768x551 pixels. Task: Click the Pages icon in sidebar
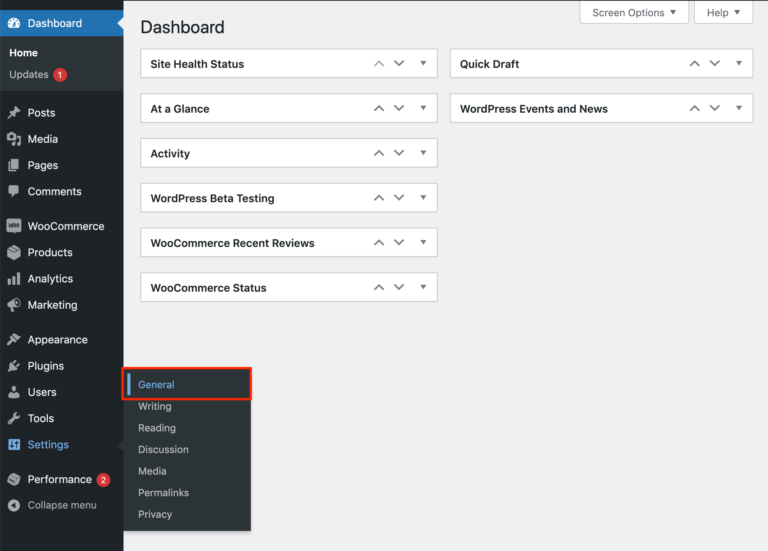point(14,165)
